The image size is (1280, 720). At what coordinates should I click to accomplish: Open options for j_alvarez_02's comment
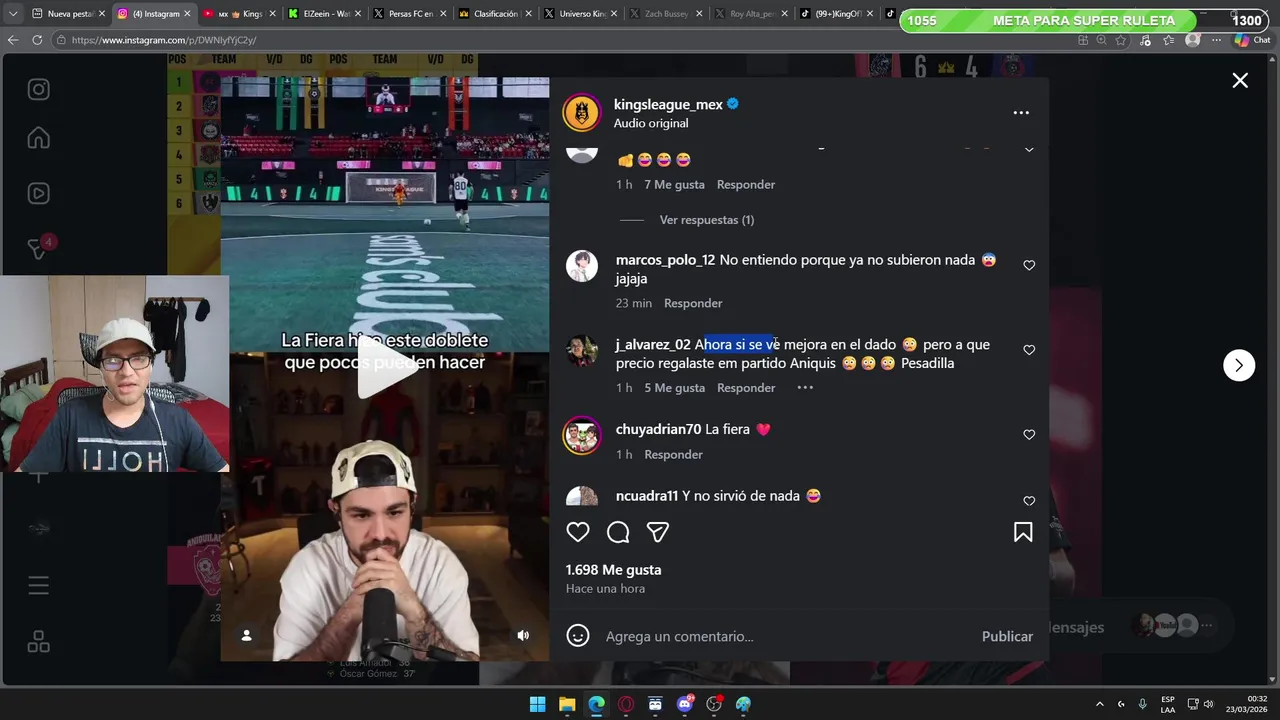click(x=805, y=388)
